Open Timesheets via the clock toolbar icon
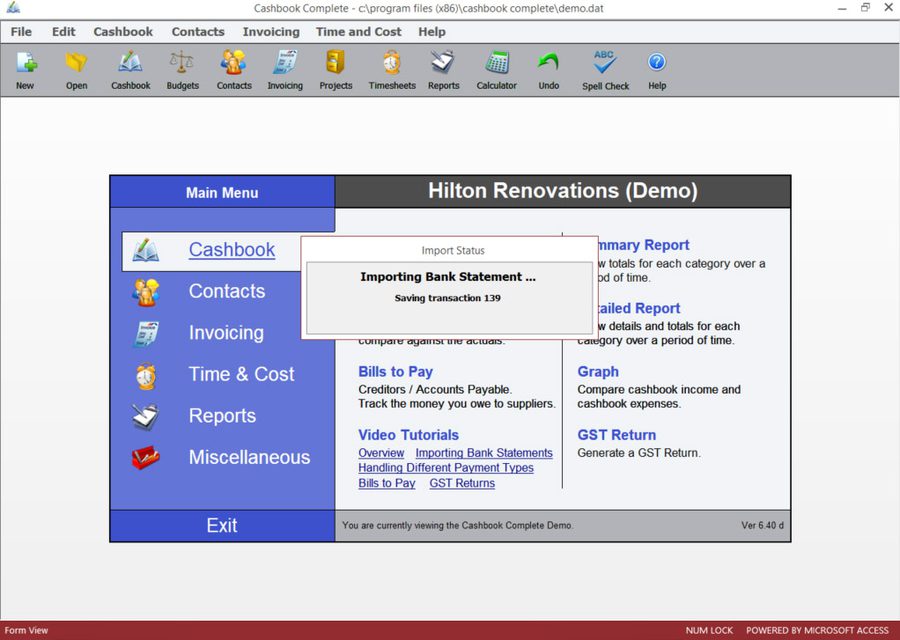This screenshot has width=900, height=640. pyautogui.click(x=392, y=62)
